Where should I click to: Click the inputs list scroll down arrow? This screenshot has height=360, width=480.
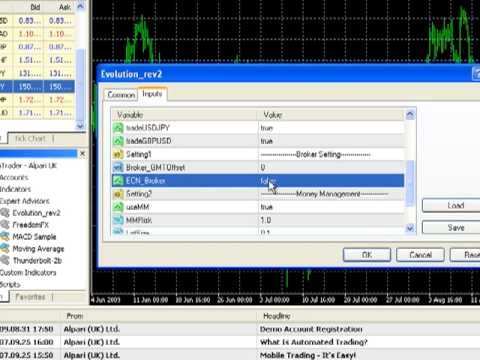(410, 228)
